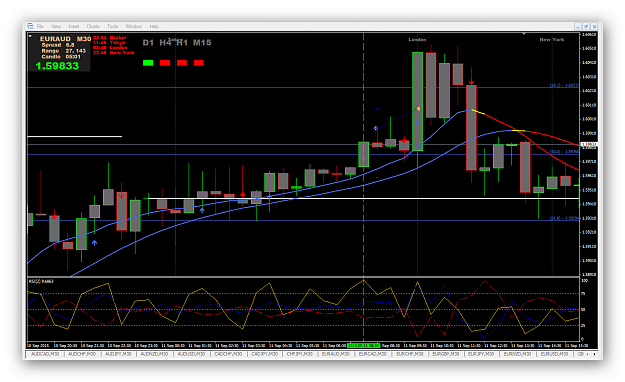The width and height of the screenshot is (625, 382).
Task: Open the File menu
Action: (40, 26)
